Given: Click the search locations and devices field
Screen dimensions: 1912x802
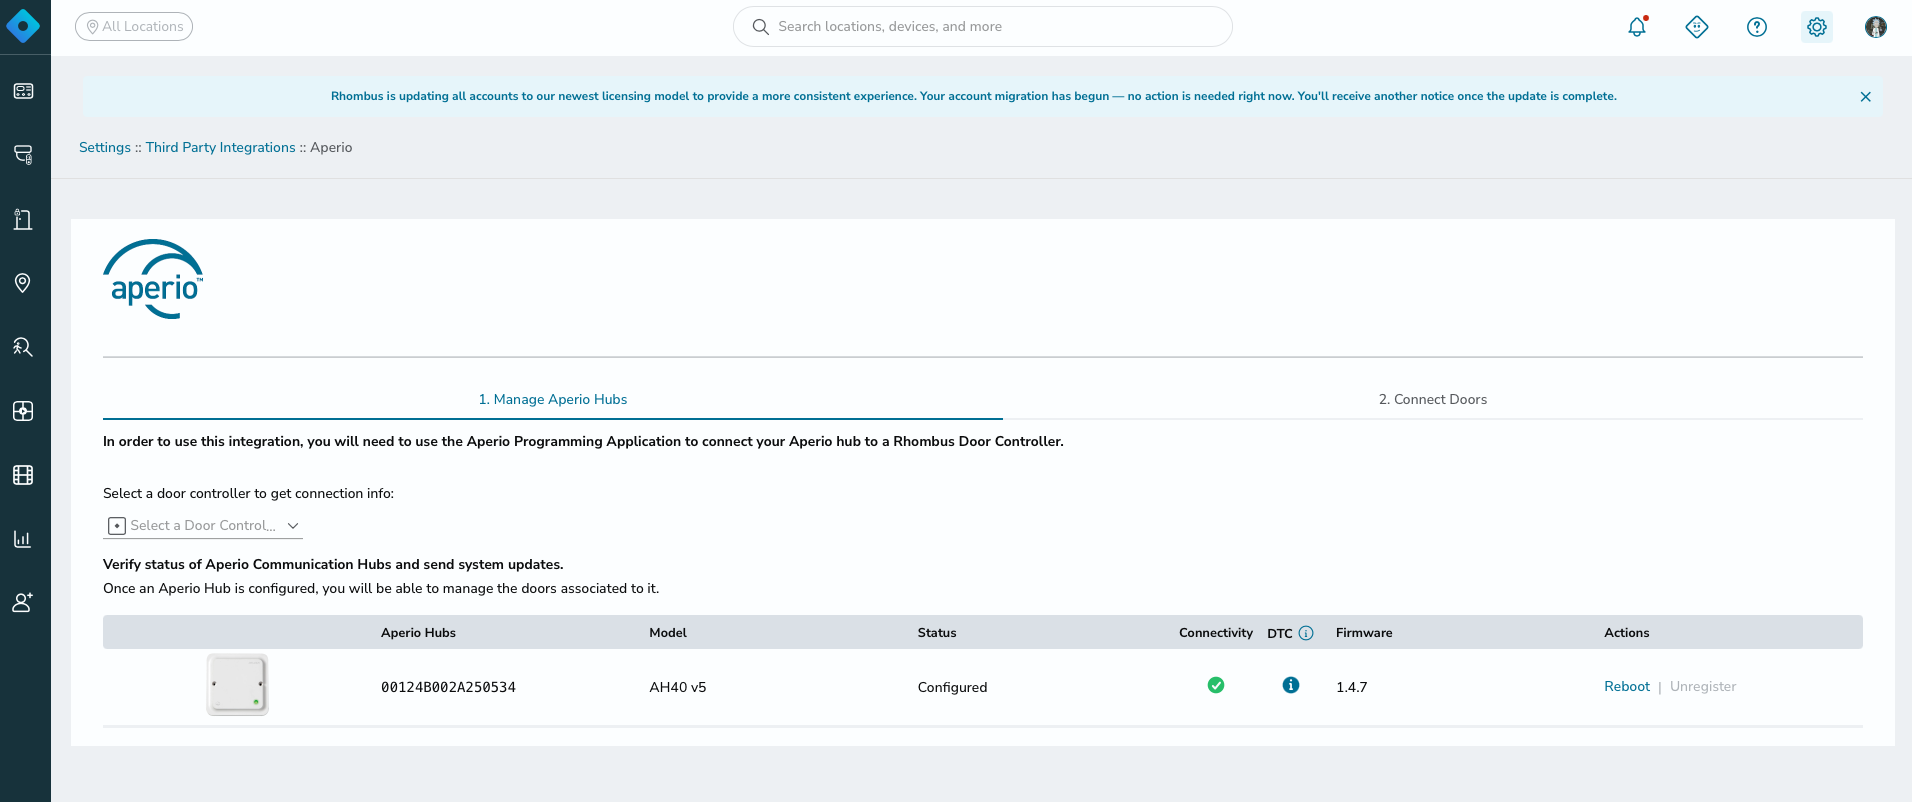Looking at the screenshot, I should tap(982, 27).
